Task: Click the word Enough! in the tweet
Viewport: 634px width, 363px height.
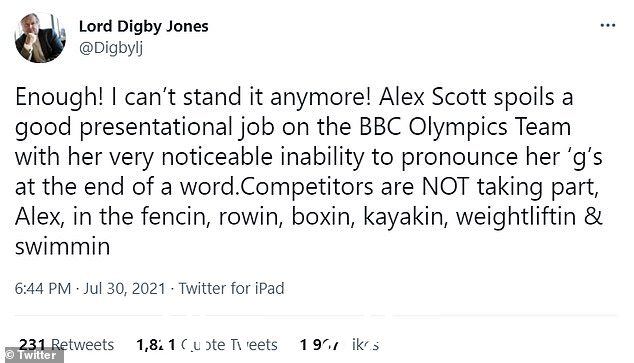Action: click(x=59, y=98)
